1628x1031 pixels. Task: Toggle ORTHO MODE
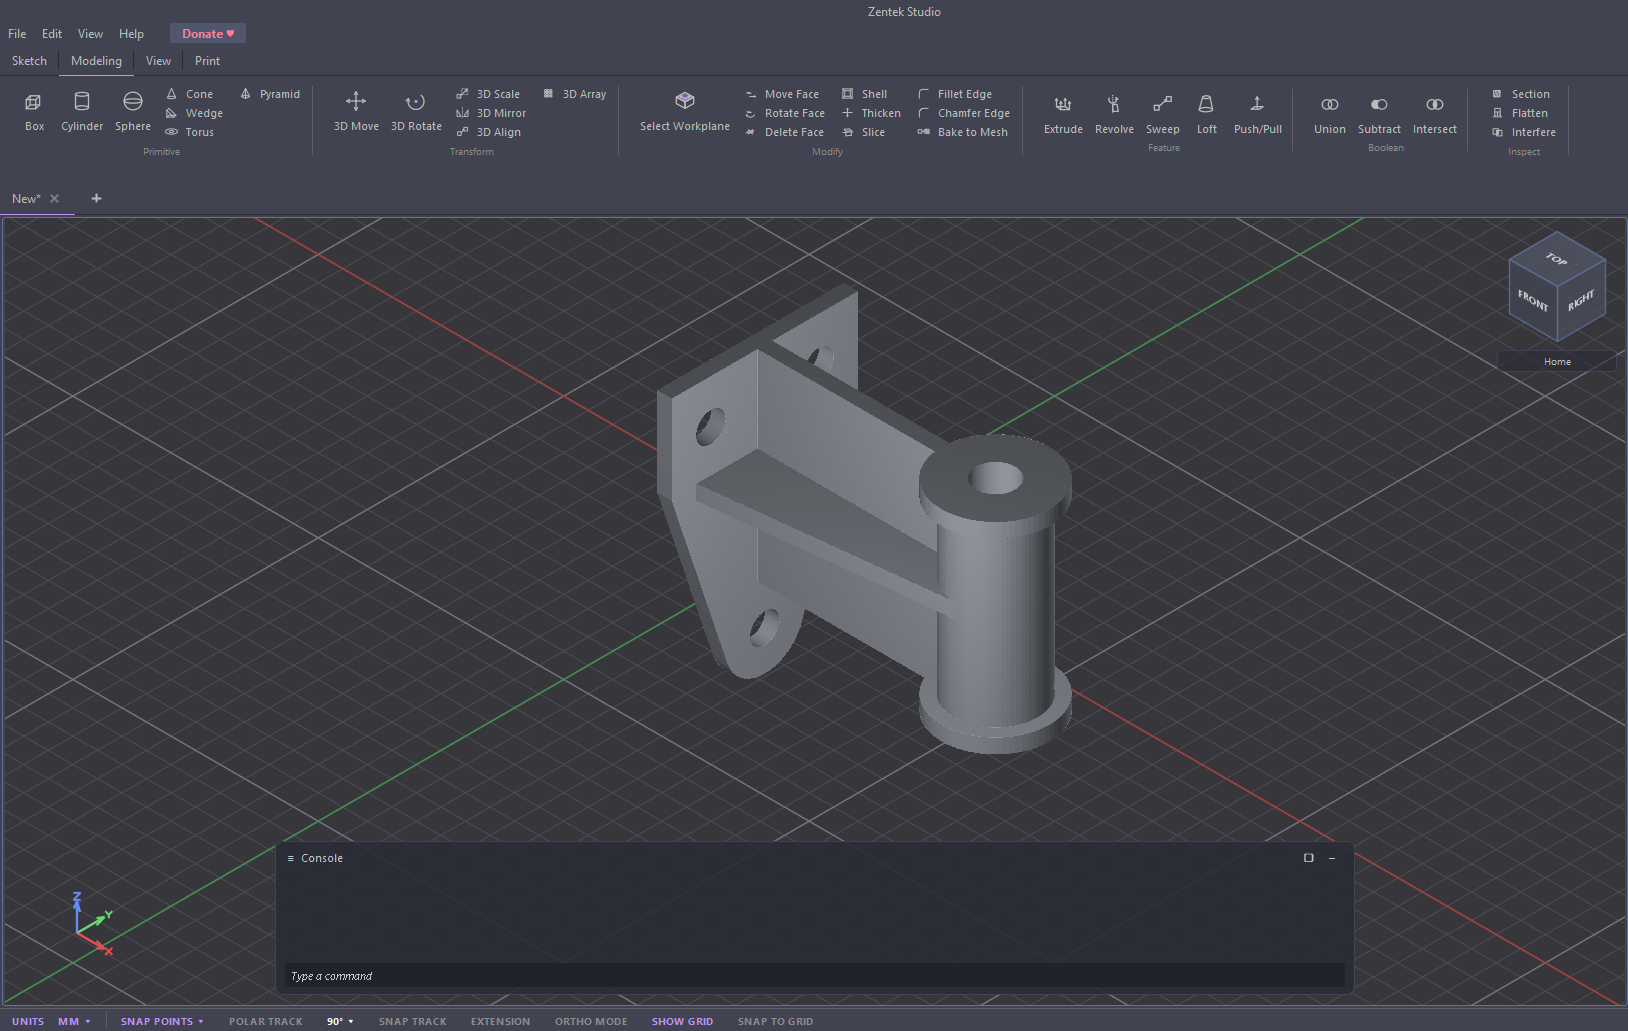click(x=591, y=1021)
